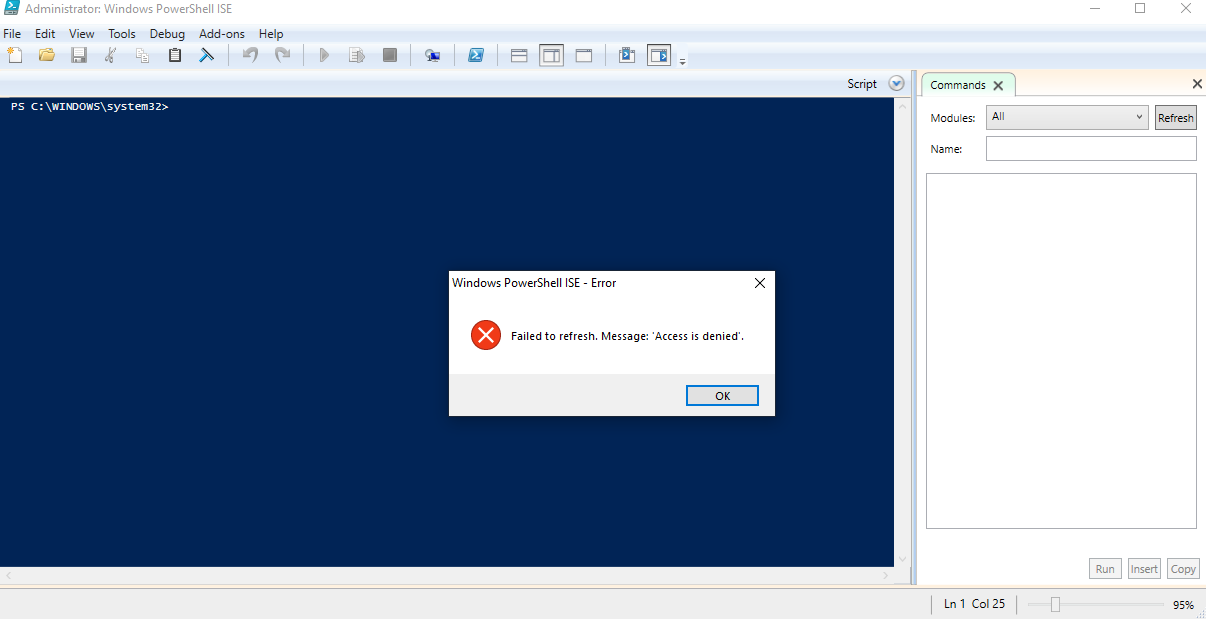Click the Run button in Commands pane
Viewport: 1206px width, 619px height.
[1105, 569]
